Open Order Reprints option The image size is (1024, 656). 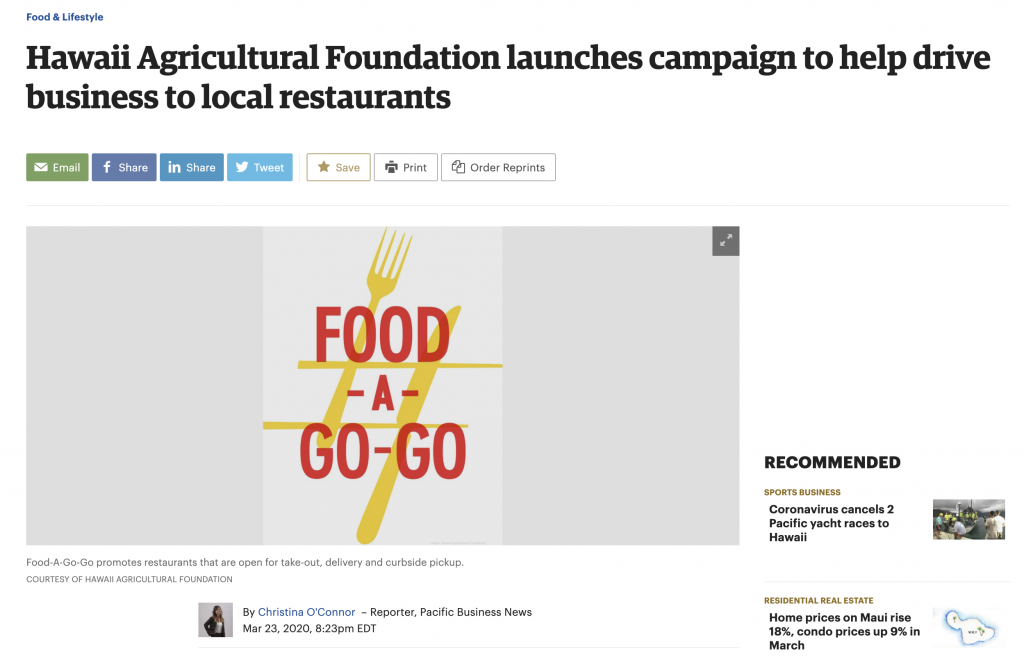(498, 167)
